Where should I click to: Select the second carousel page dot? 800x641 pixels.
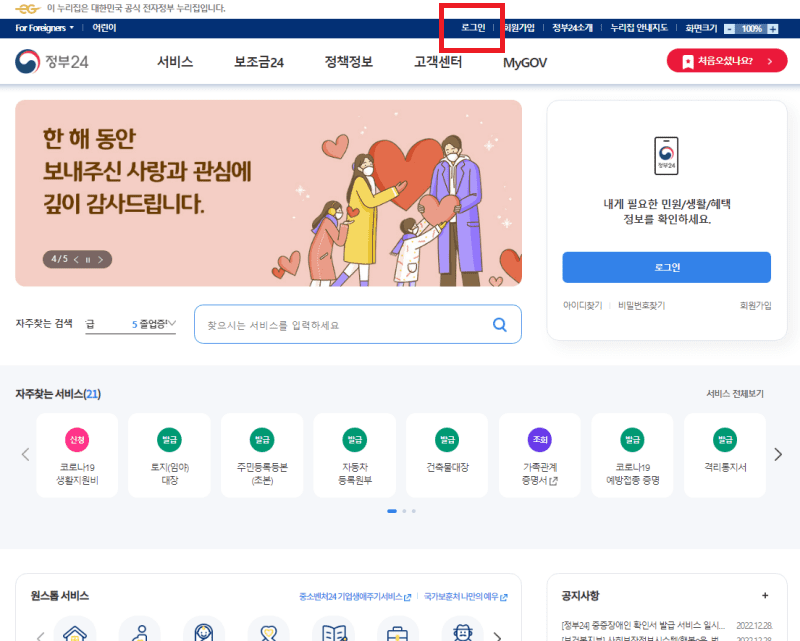[404, 511]
